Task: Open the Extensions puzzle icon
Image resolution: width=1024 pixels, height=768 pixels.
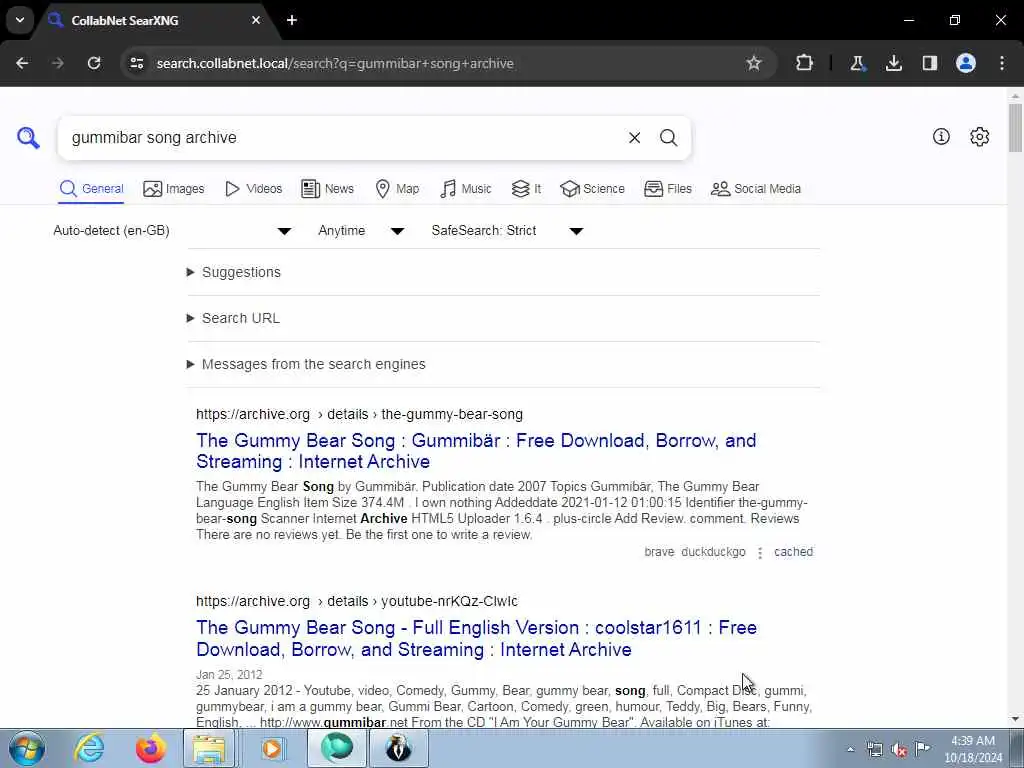Action: coord(805,63)
